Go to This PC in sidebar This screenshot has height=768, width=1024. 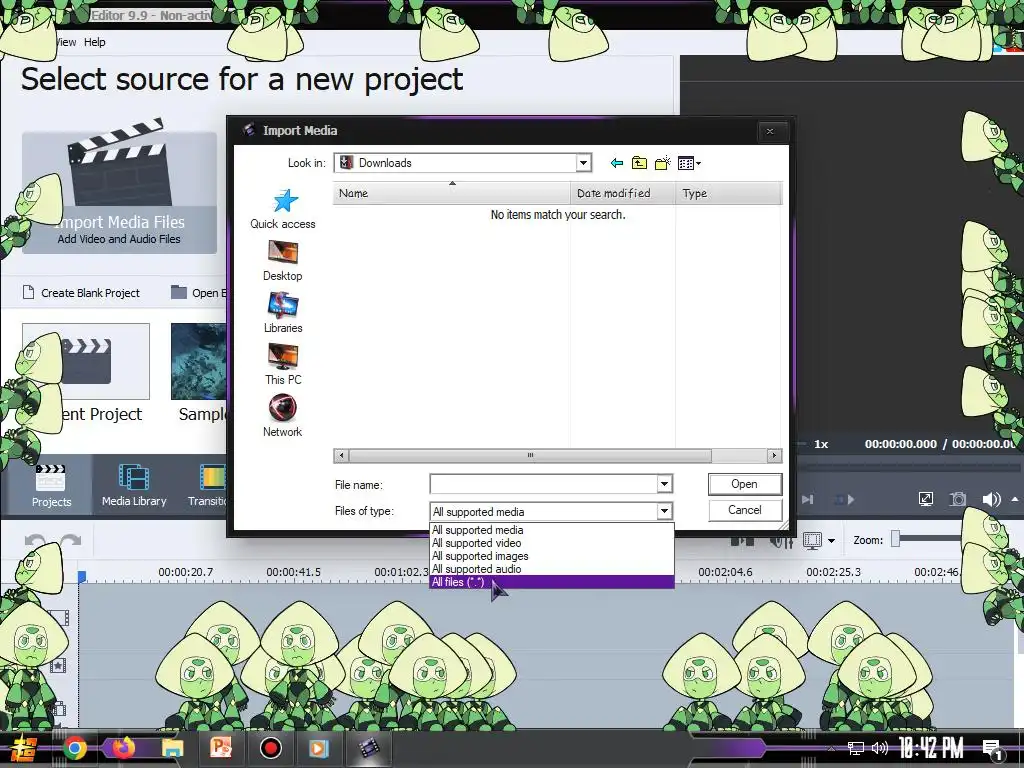tap(283, 364)
